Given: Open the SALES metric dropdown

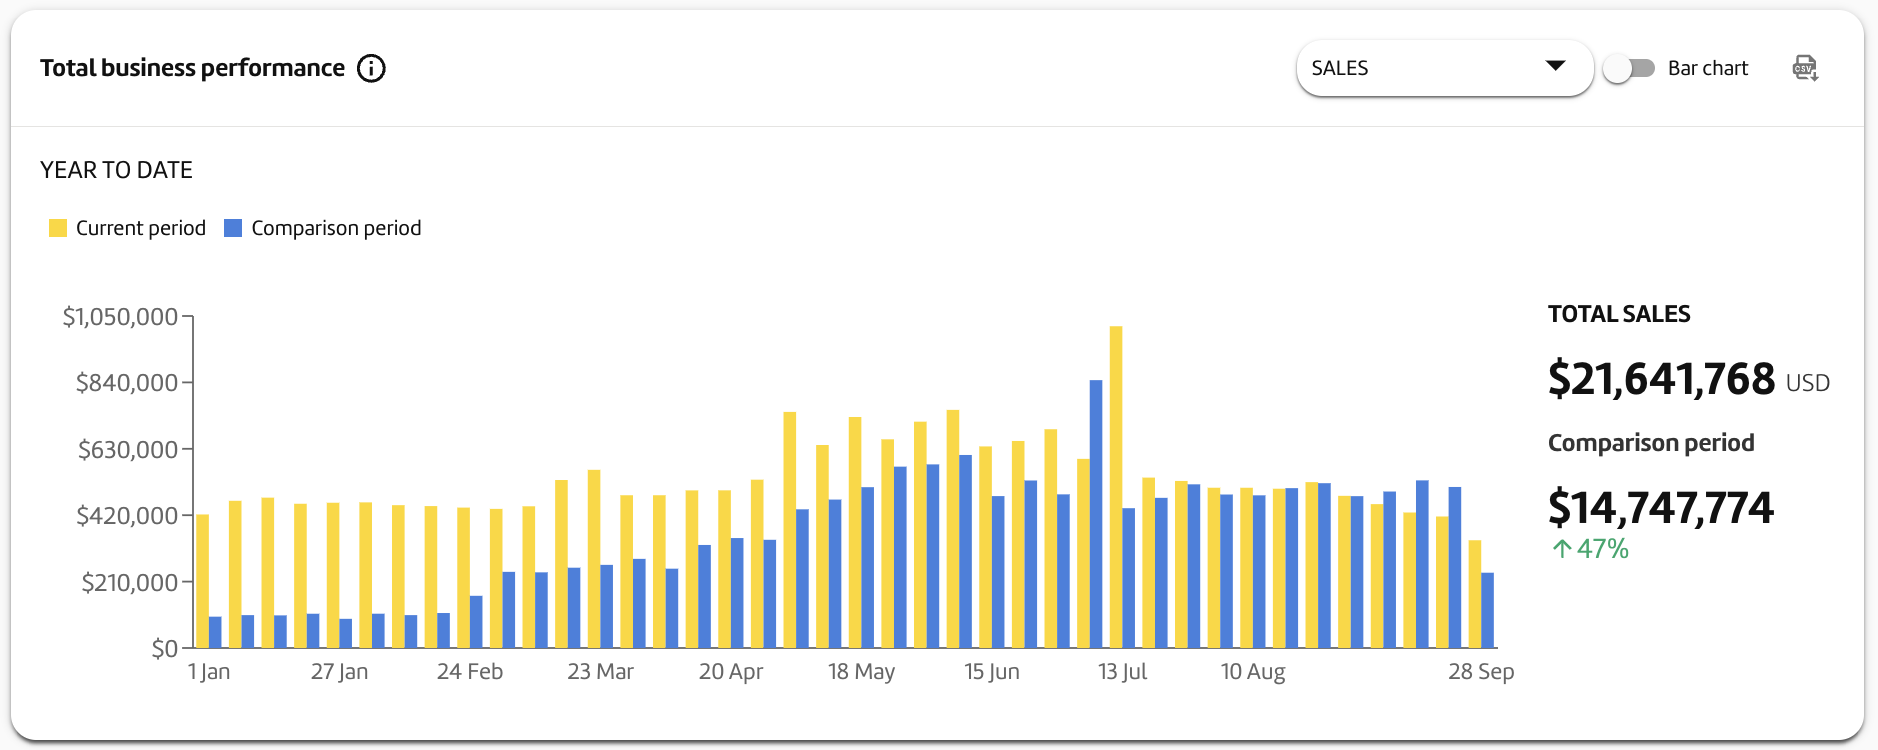Looking at the screenshot, I should 1443,68.
